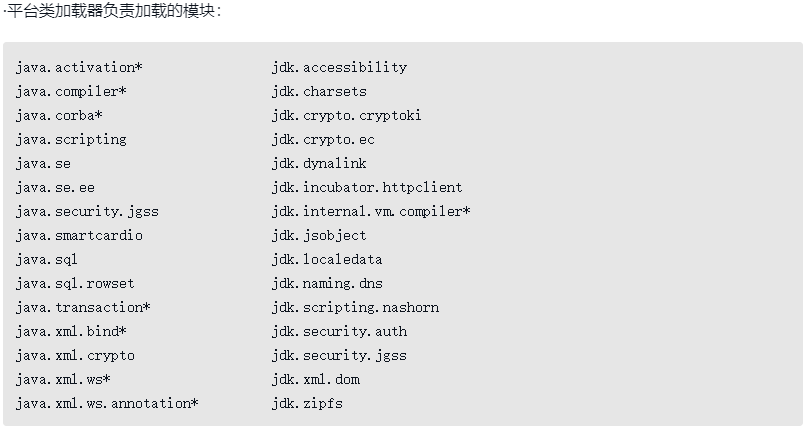The width and height of the screenshot is (807, 432).
Task: Click java.xml.ws.annotation* module name
Action: [107, 403]
